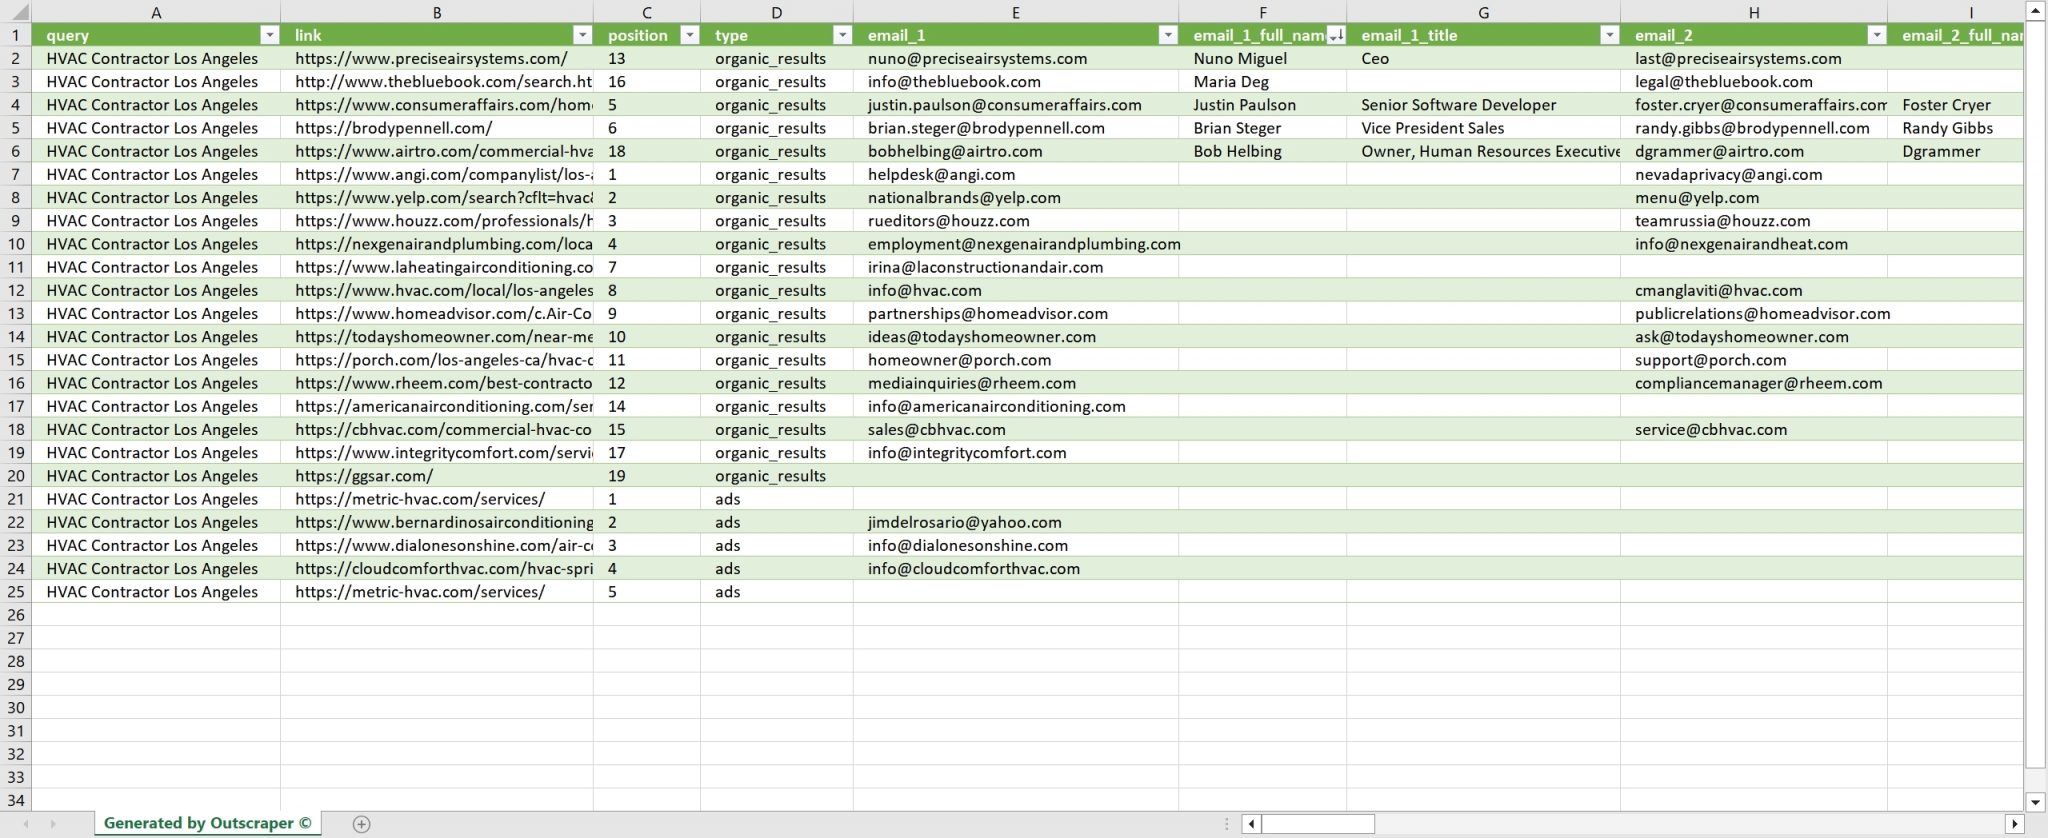Open the email_2 column filter dropdown

1876,35
